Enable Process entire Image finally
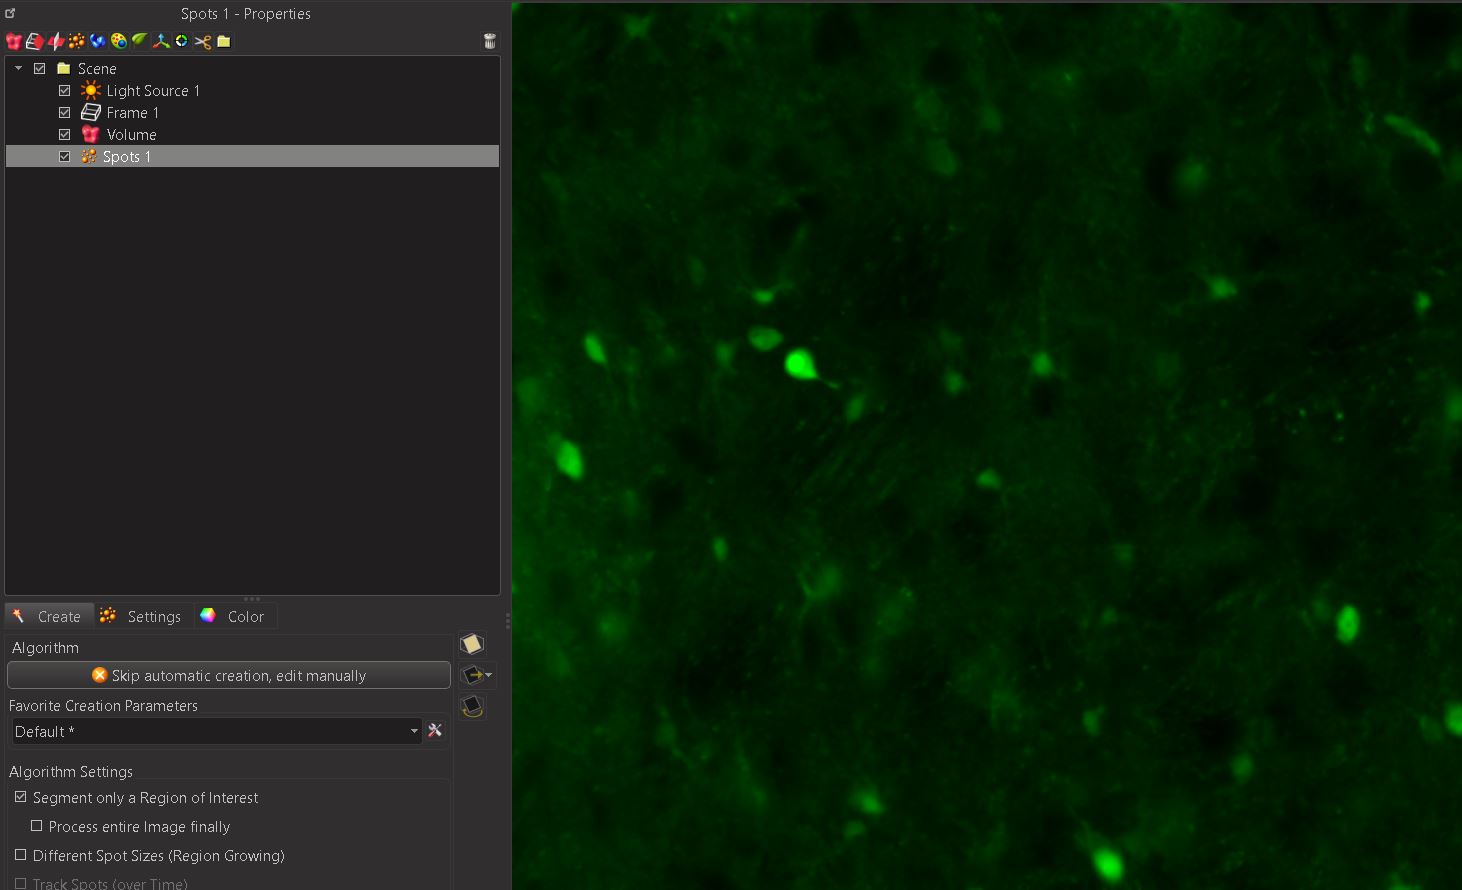 (37, 826)
